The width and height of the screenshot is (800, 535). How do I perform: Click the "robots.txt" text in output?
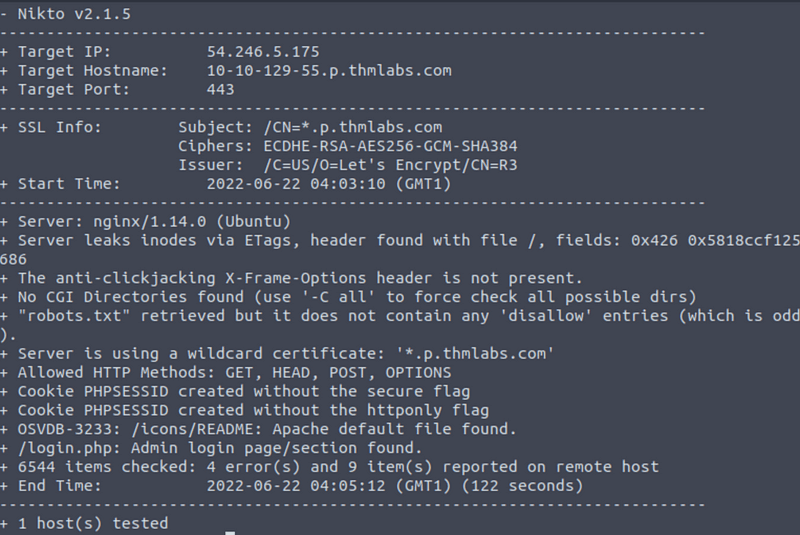coord(65,316)
